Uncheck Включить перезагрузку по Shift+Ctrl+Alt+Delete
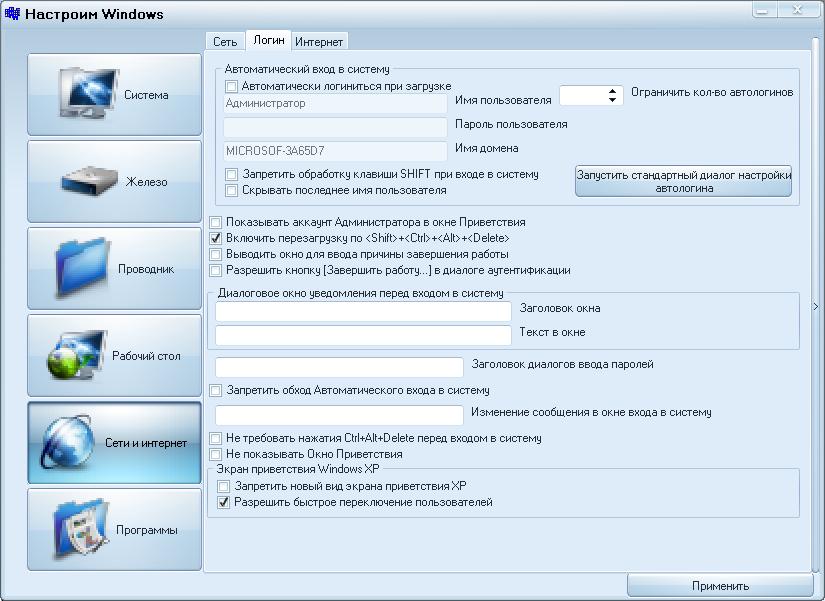The image size is (825, 601). point(215,238)
